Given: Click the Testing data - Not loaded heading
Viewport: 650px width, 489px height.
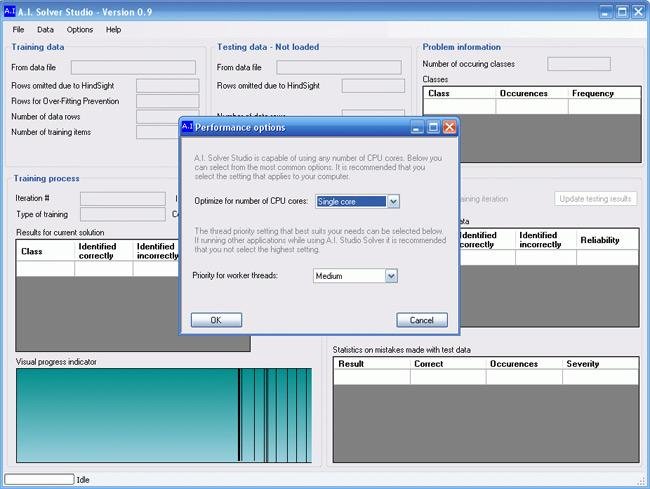Looking at the screenshot, I should (x=268, y=47).
